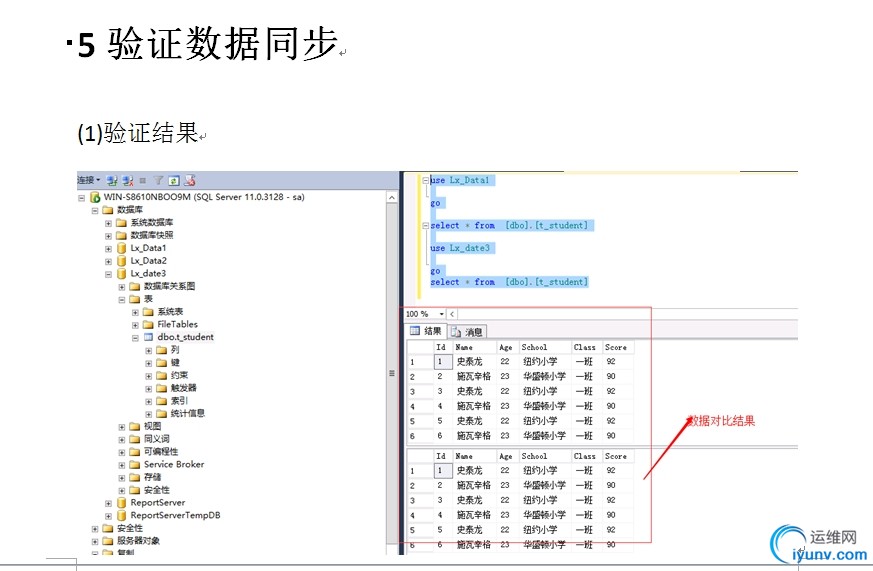Click the Service Broker folder icon
This screenshot has width=873, height=571.
click(135, 464)
